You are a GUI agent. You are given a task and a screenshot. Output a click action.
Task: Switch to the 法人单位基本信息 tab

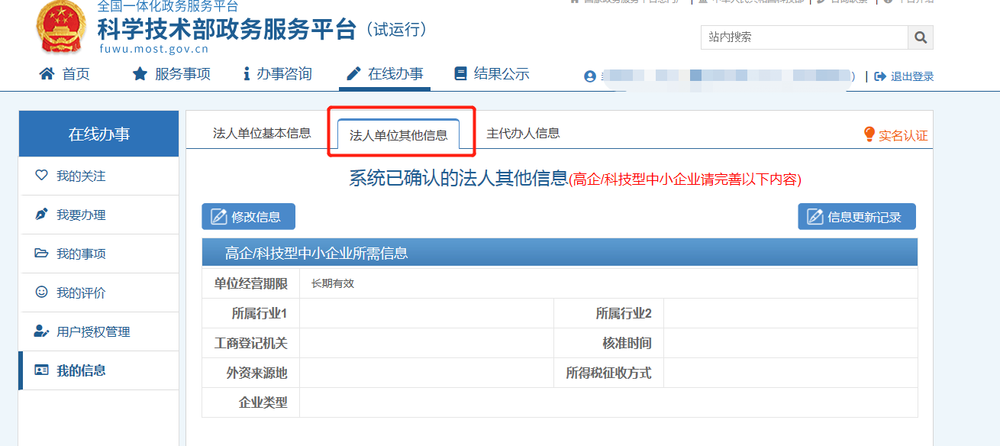tap(261, 133)
